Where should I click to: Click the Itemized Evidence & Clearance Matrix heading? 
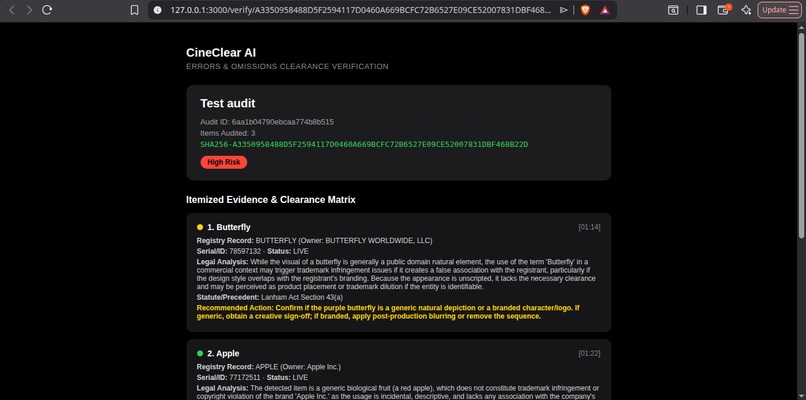pyautogui.click(x=271, y=199)
